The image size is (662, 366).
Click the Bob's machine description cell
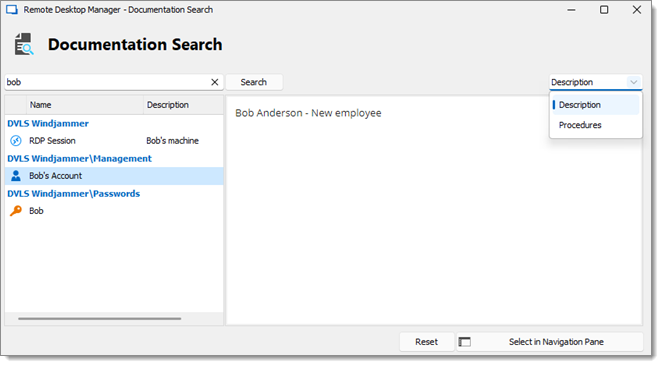click(172, 141)
